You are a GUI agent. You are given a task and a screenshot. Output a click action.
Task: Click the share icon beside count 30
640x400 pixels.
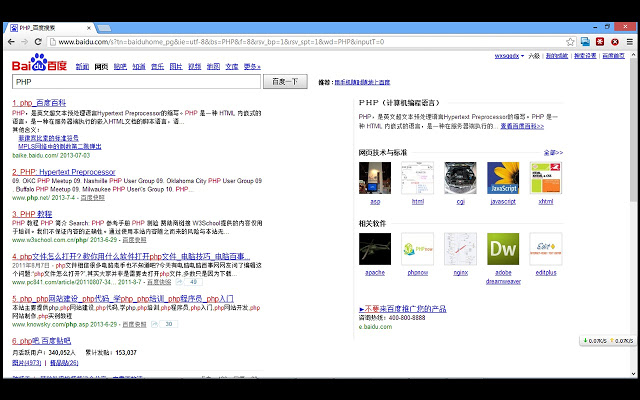155,324
